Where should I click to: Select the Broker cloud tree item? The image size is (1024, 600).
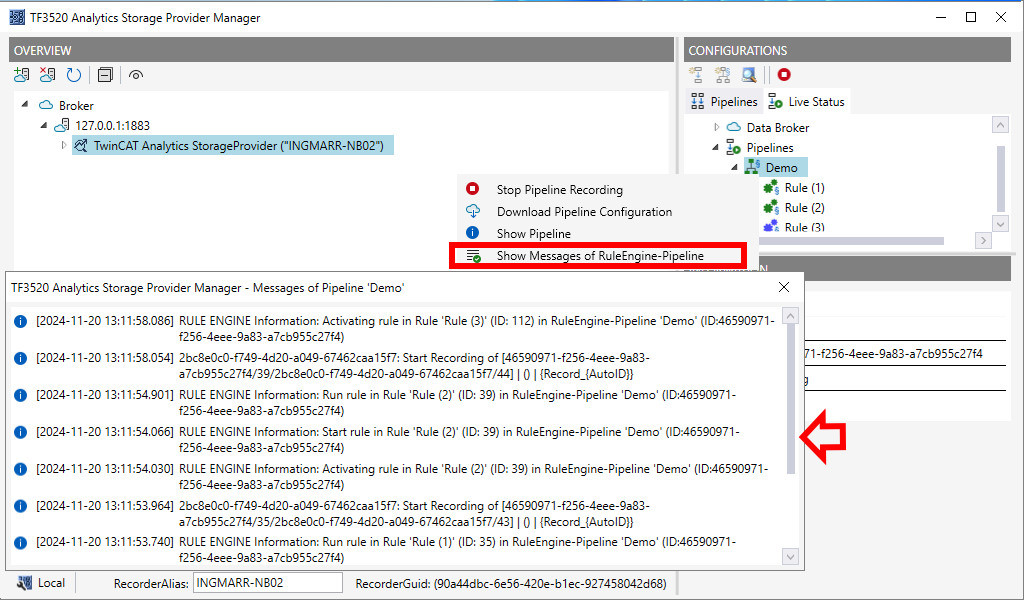(66, 105)
